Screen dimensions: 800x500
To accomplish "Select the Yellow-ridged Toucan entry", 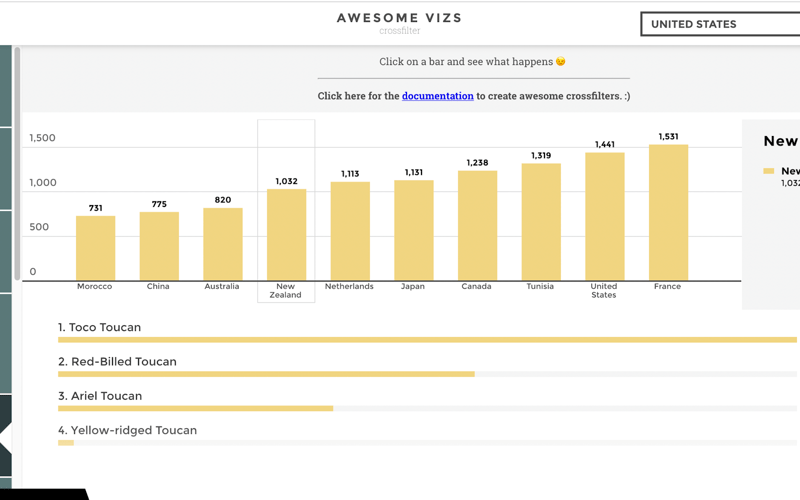I will point(127,431).
